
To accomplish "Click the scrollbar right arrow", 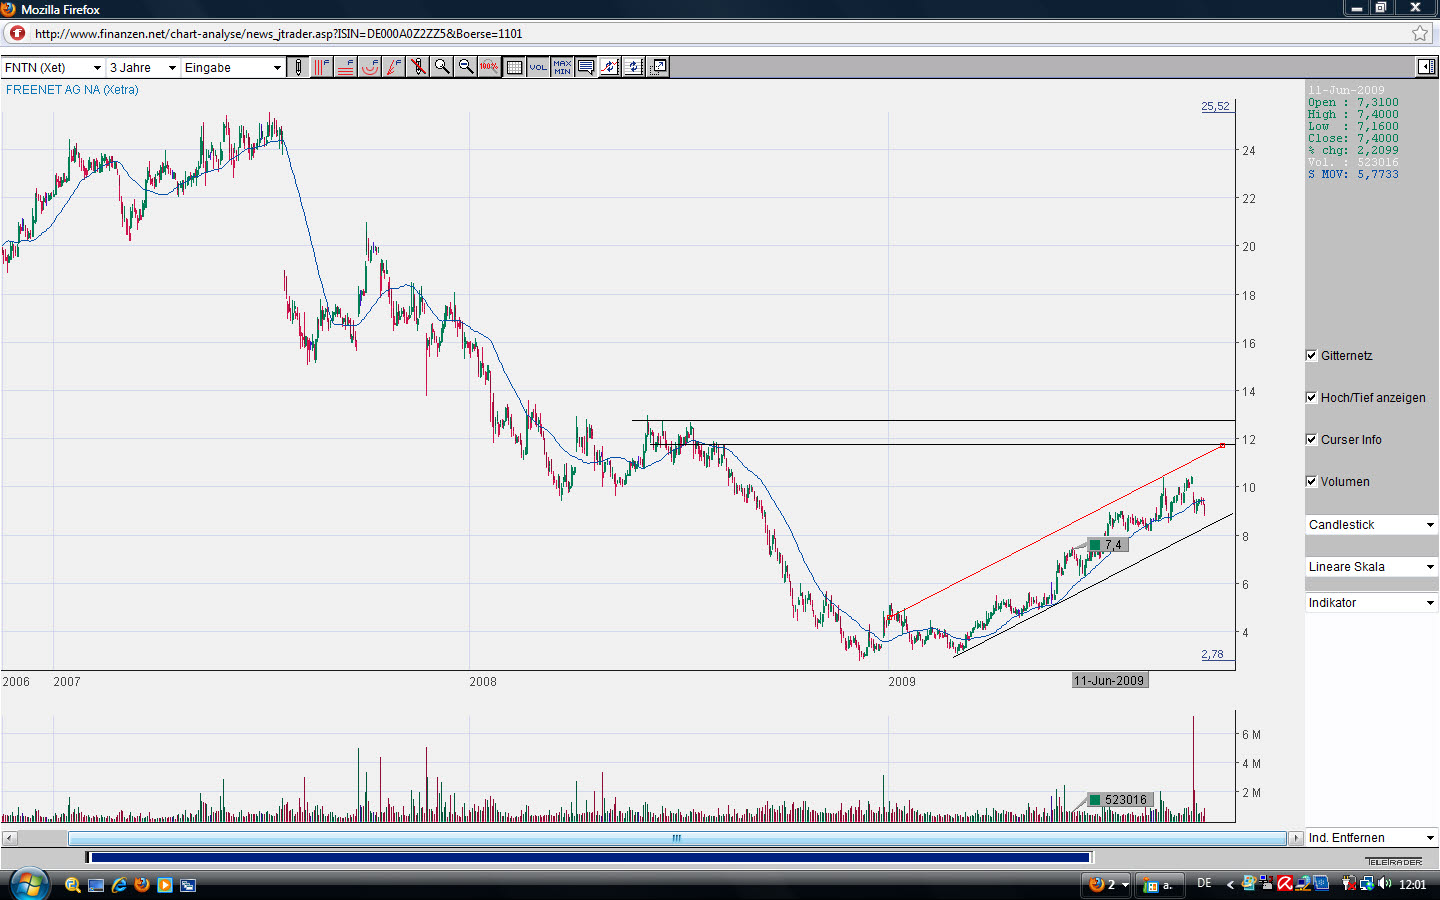I will coord(1296,838).
